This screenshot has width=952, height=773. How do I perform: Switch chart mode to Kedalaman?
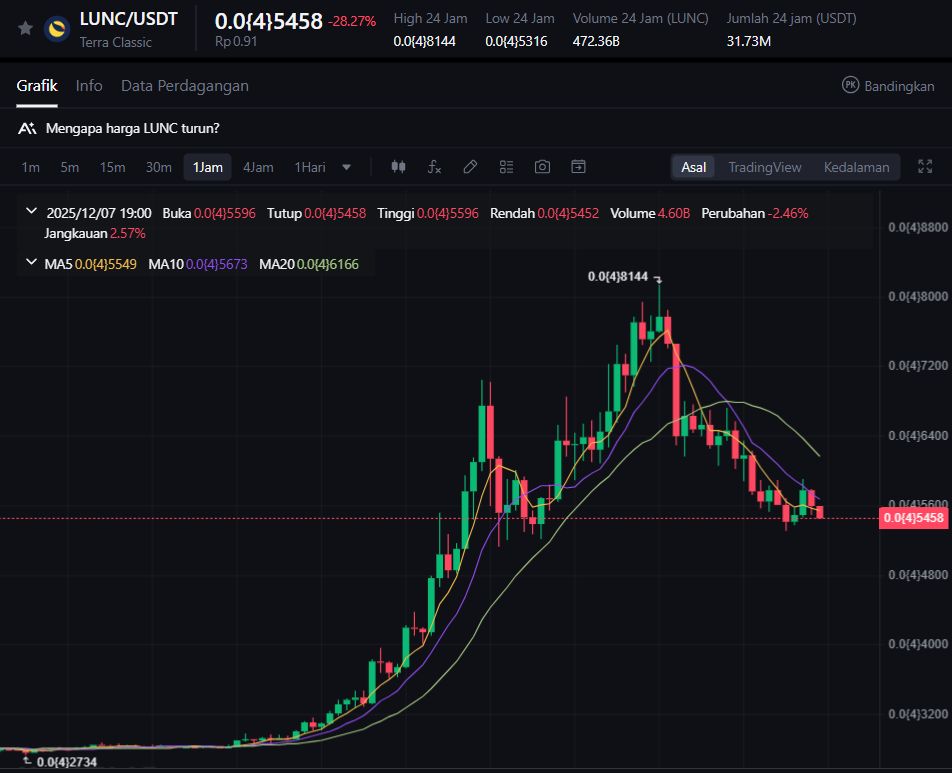pyautogui.click(x=856, y=167)
